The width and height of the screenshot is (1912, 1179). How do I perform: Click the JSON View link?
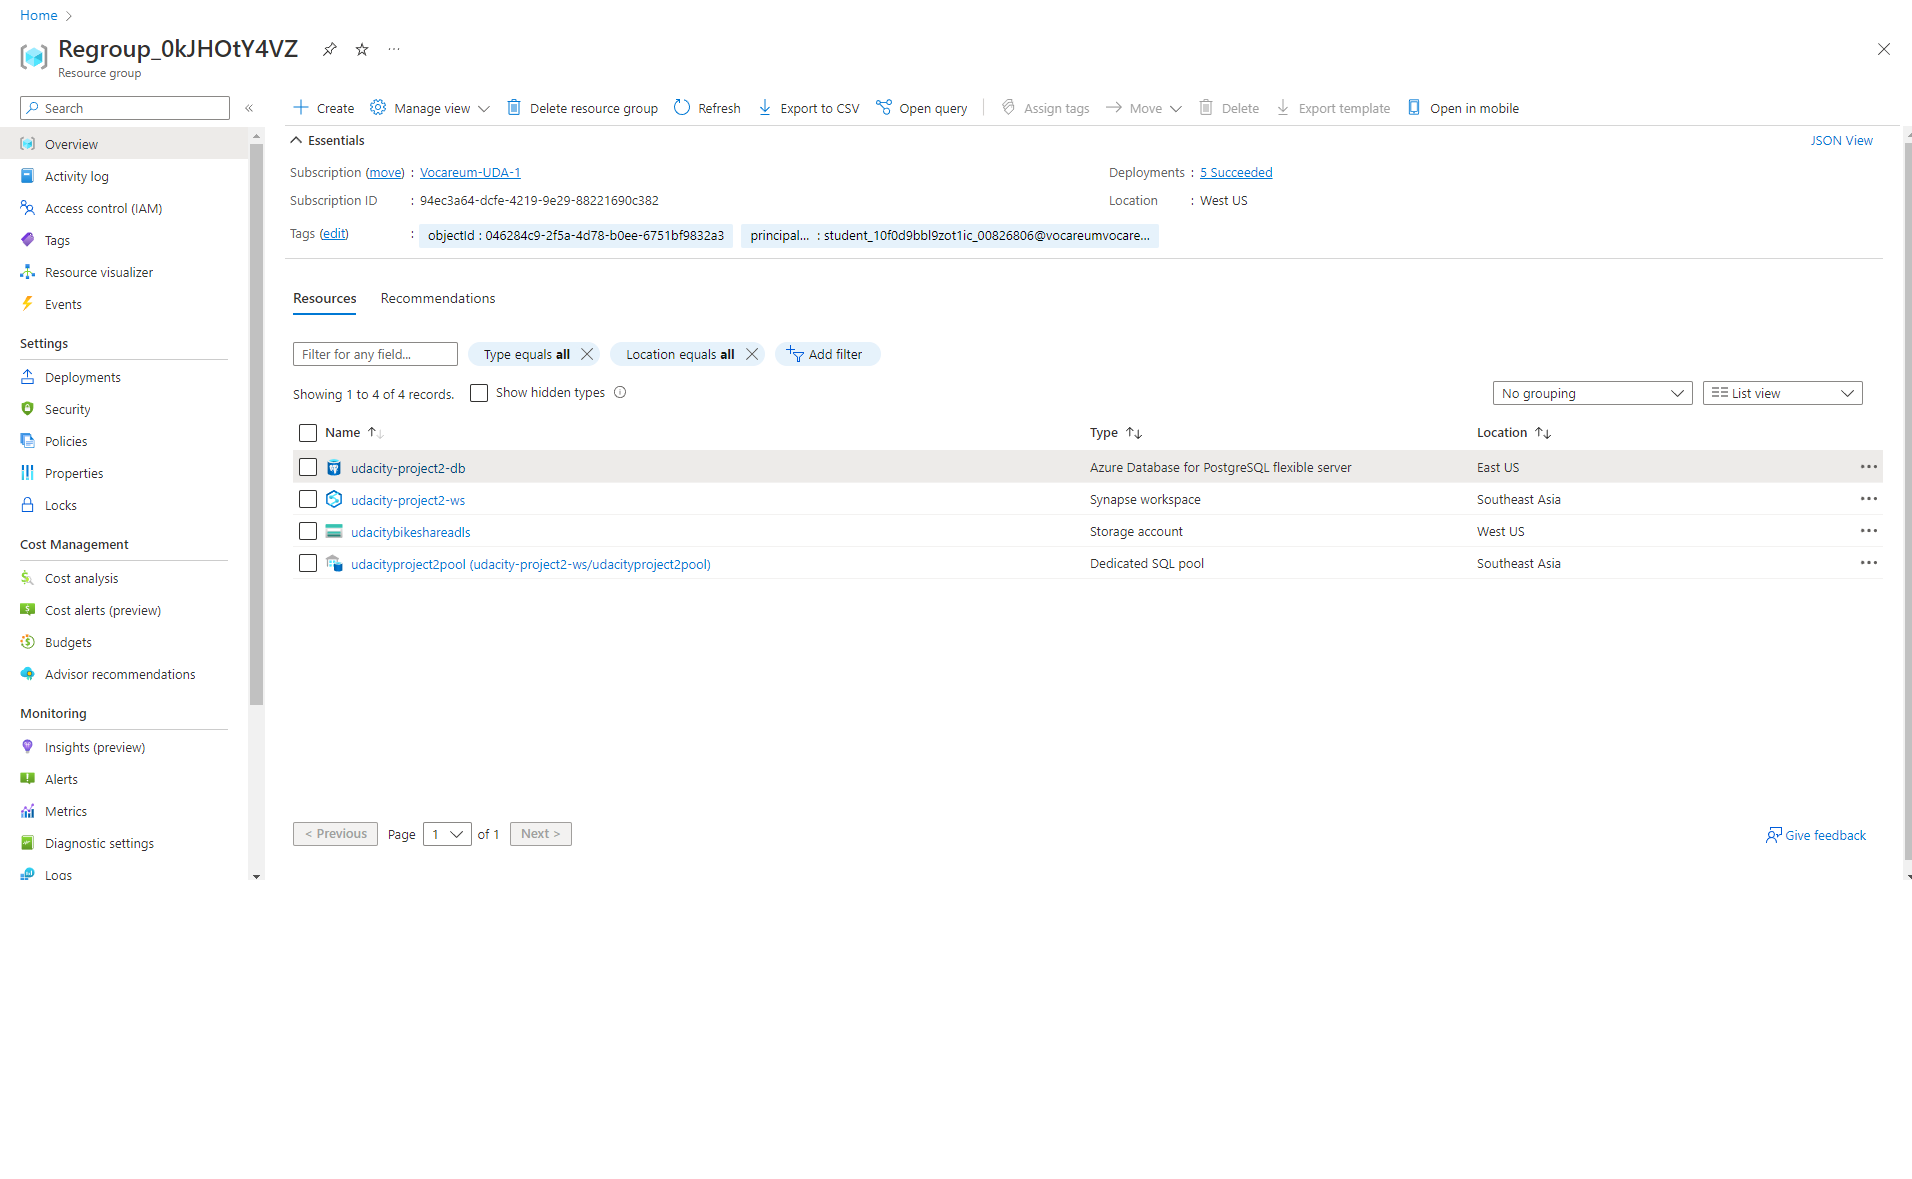pyautogui.click(x=1841, y=140)
